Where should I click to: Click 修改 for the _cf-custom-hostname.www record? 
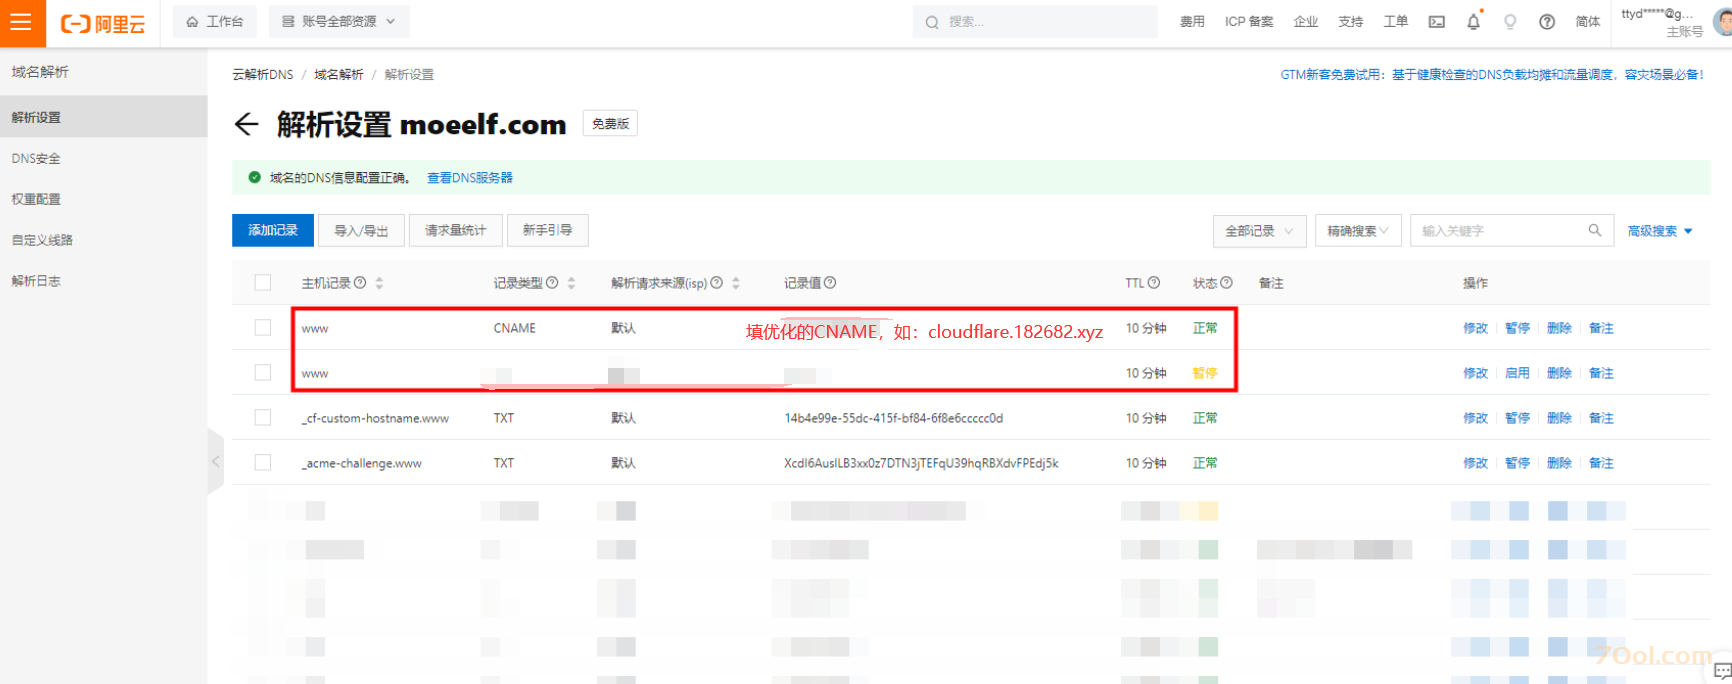pos(1475,418)
